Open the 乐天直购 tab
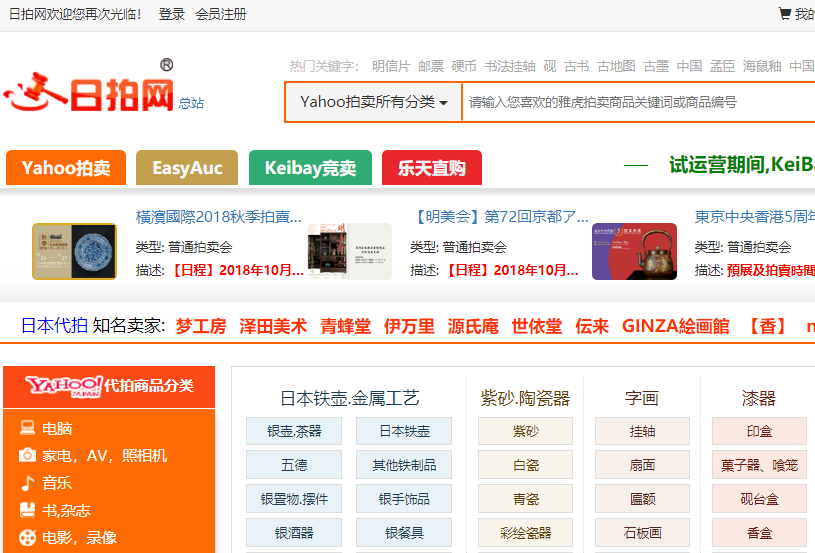 431,168
